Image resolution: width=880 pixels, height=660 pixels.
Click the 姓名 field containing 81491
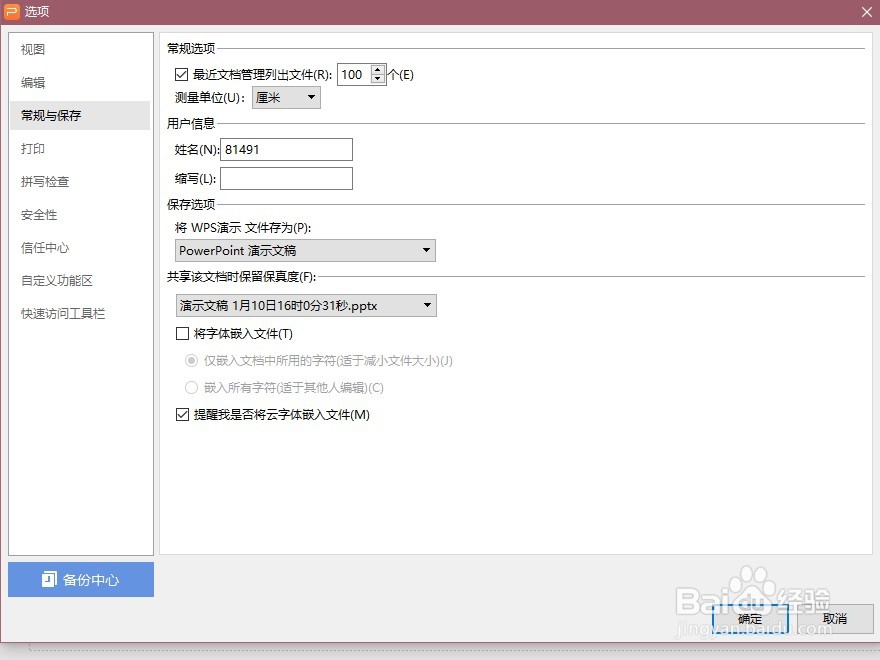coord(286,150)
